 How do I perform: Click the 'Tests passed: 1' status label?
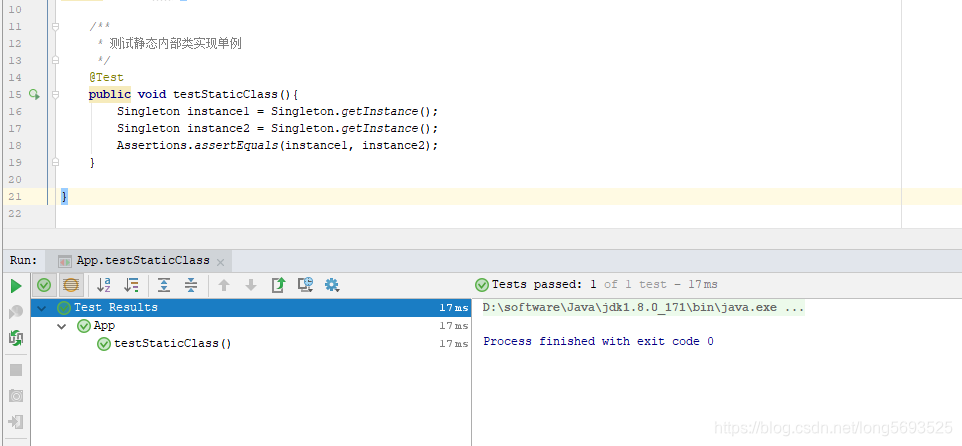pos(544,285)
